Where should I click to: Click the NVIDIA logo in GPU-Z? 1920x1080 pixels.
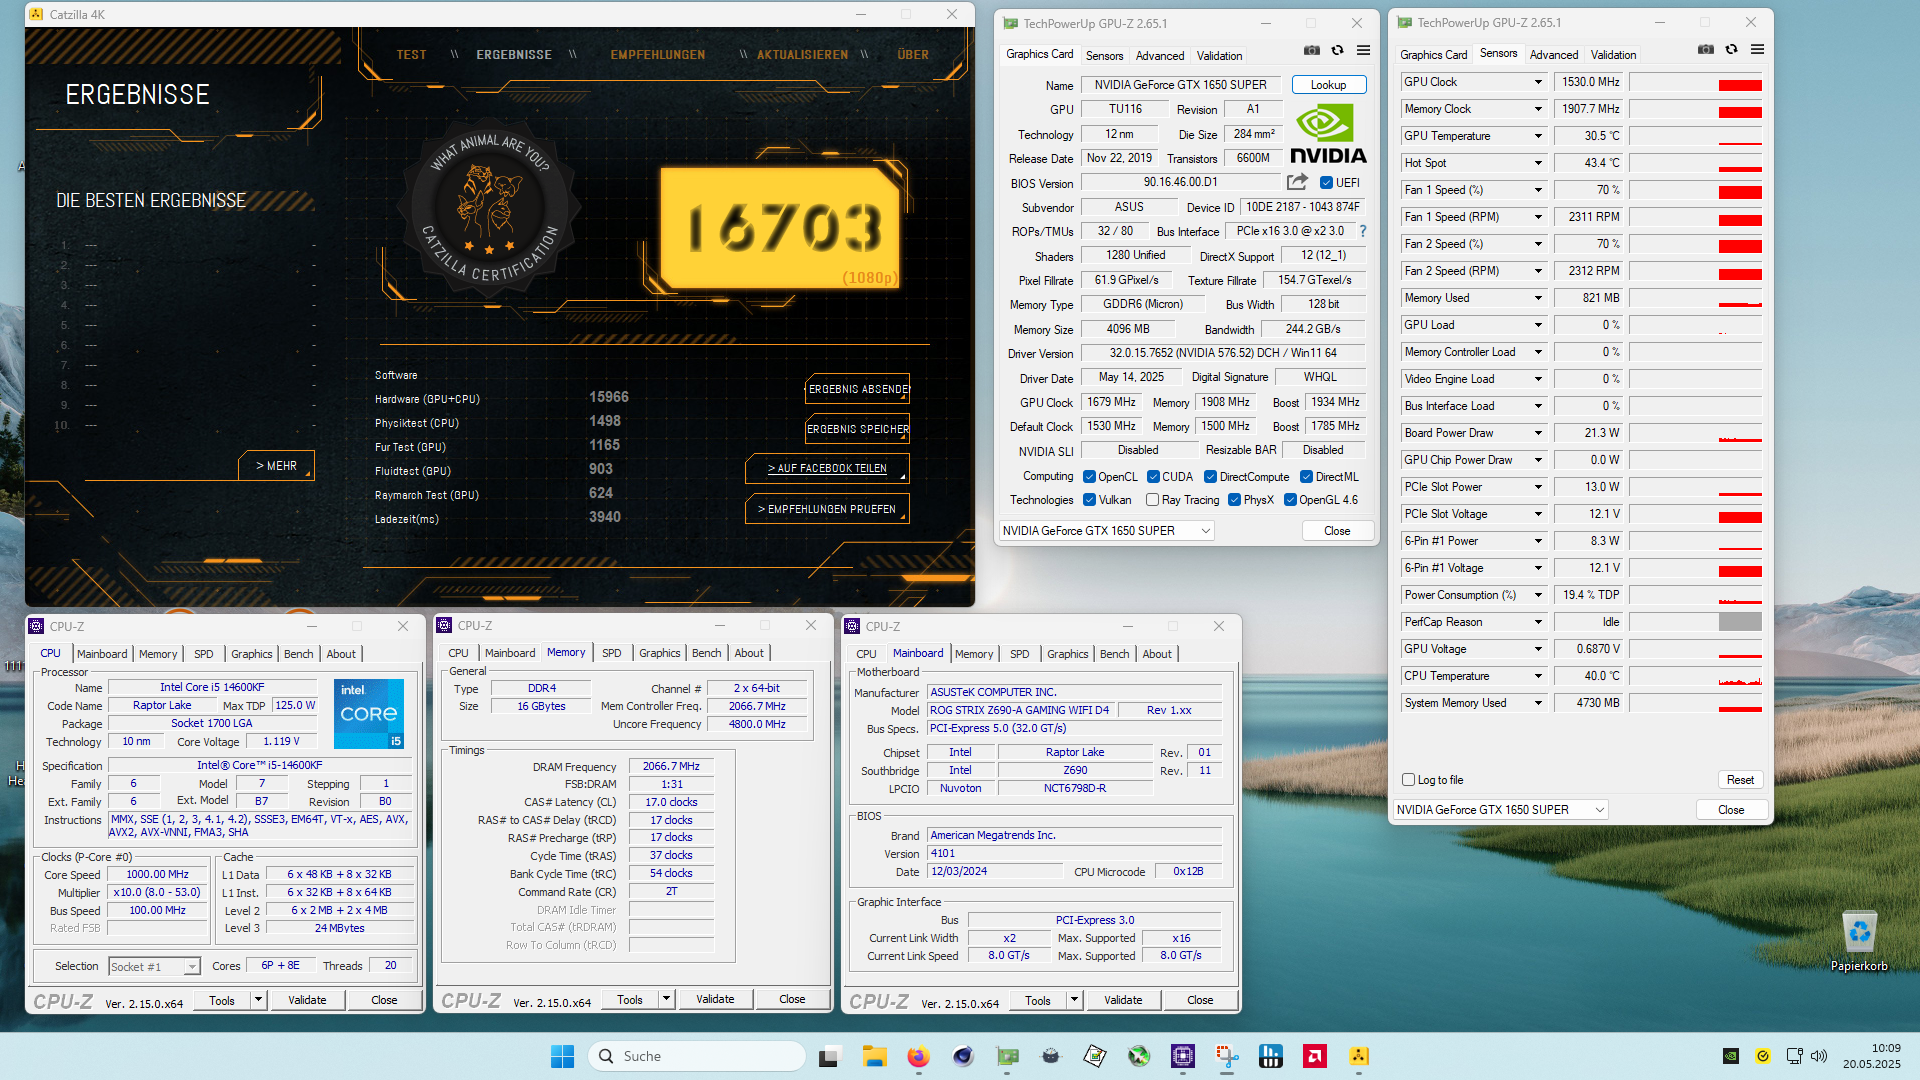click(x=1328, y=135)
